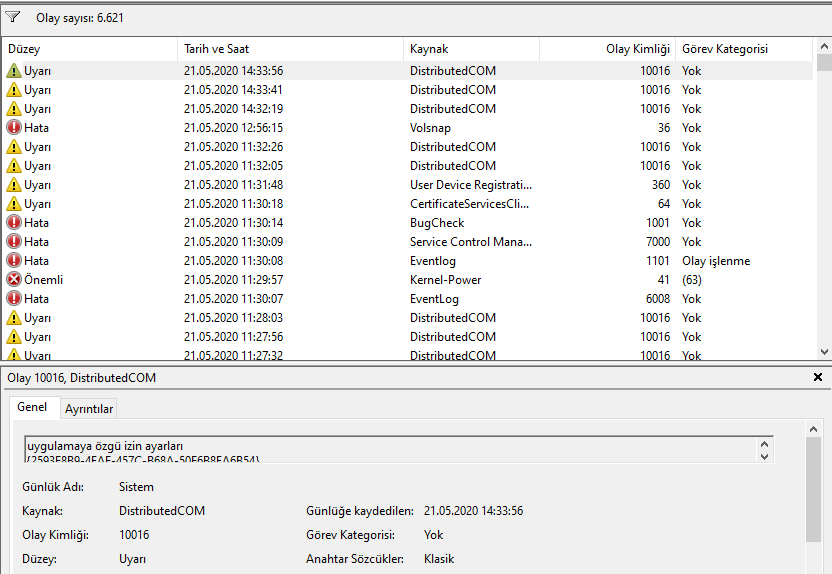The width and height of the screenshot is (832, 574).
Task: Sort by Düzey column header
Action: (x=90, y=49)
